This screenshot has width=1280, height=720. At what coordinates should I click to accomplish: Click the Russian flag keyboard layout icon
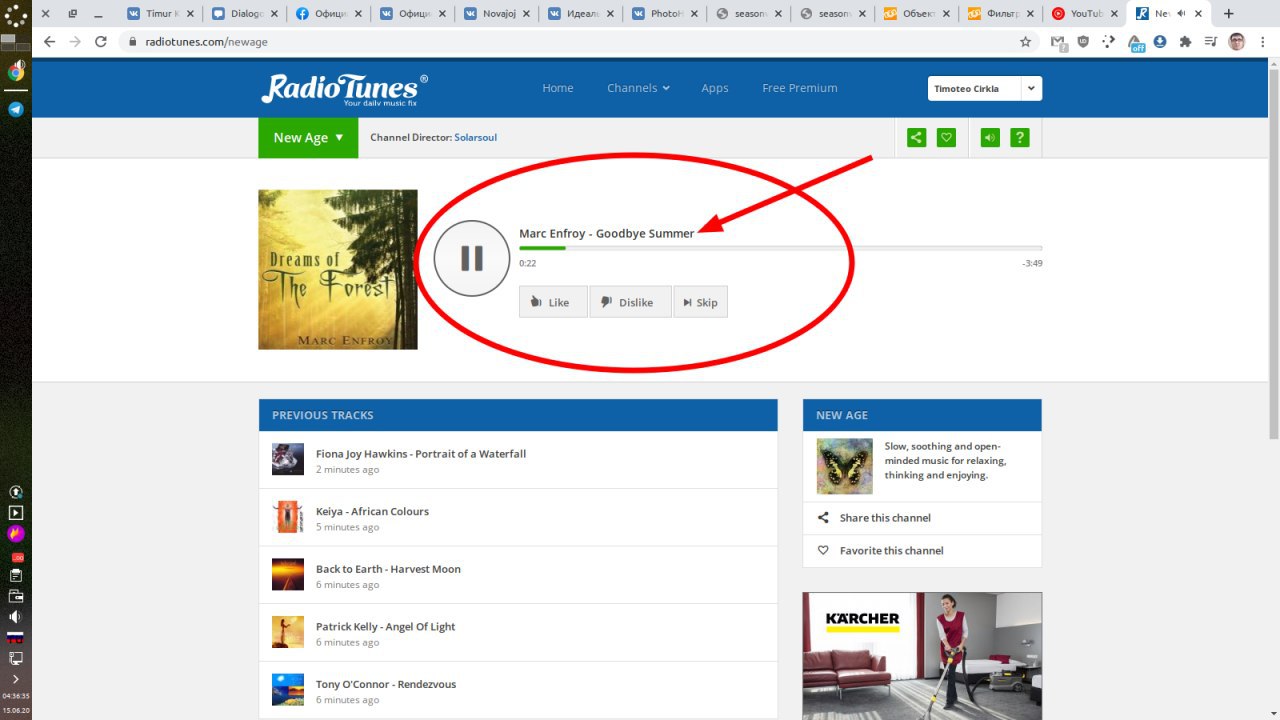click(15, 637)
